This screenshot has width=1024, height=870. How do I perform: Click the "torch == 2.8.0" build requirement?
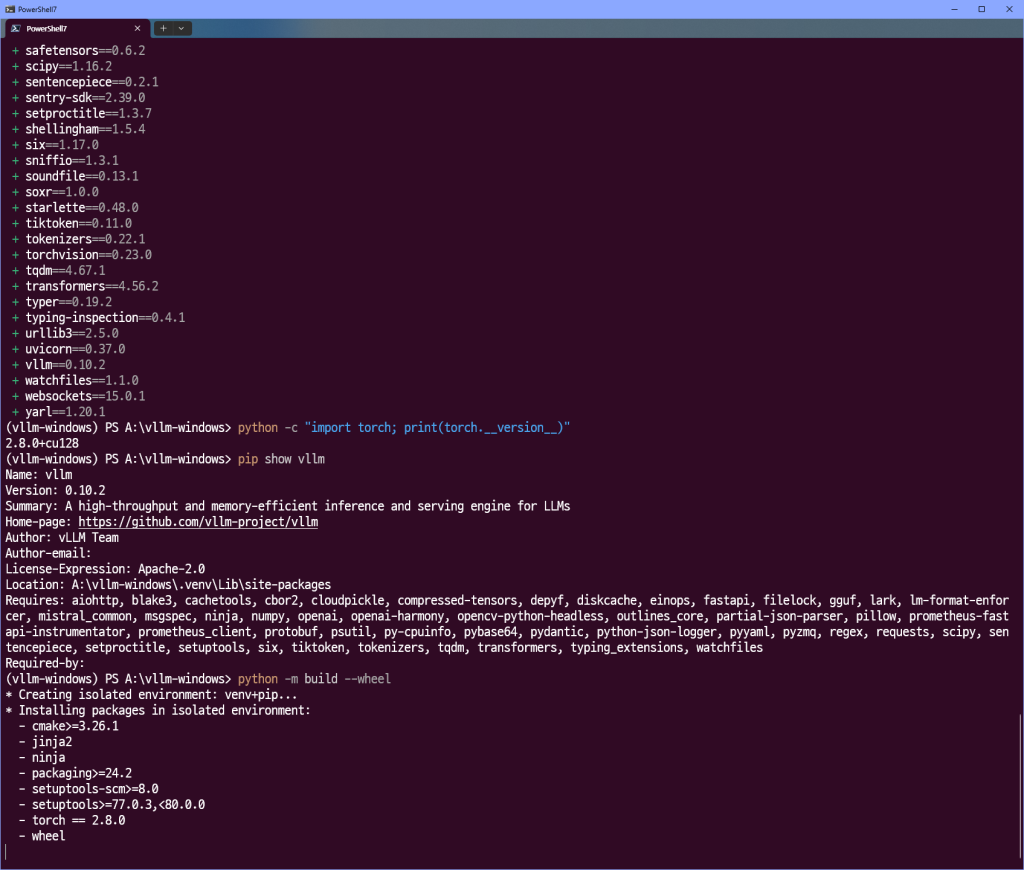pyautogui.click(x=78, y=820)
